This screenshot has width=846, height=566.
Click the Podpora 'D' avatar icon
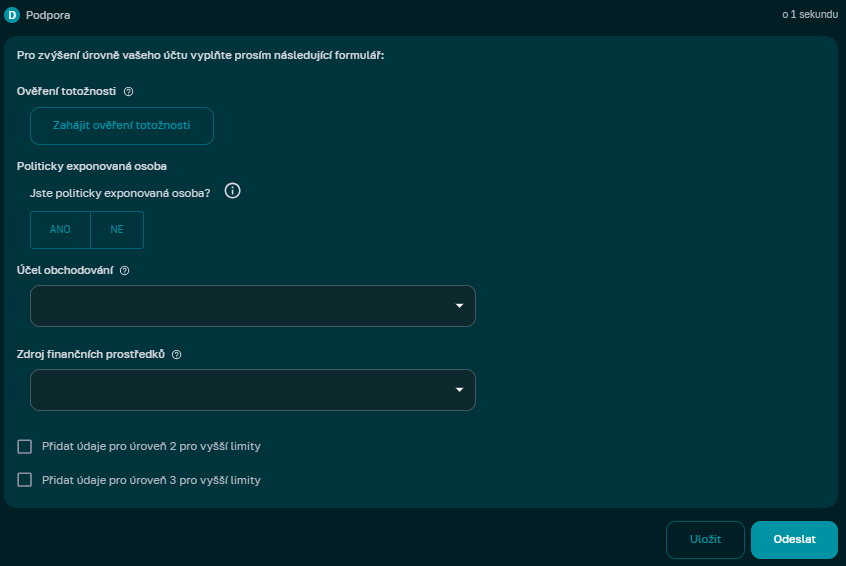click(13, 16)
